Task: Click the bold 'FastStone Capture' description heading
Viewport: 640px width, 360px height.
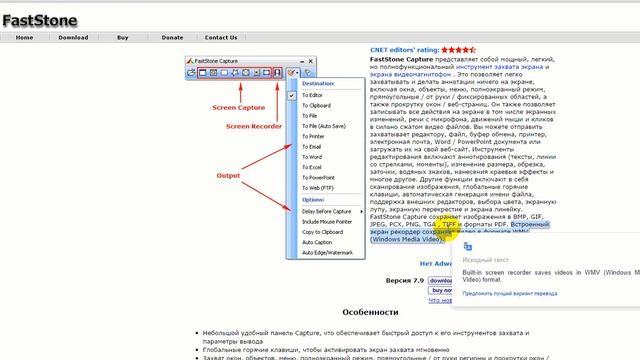Action: pyautogui.click(x=401, y=59)
